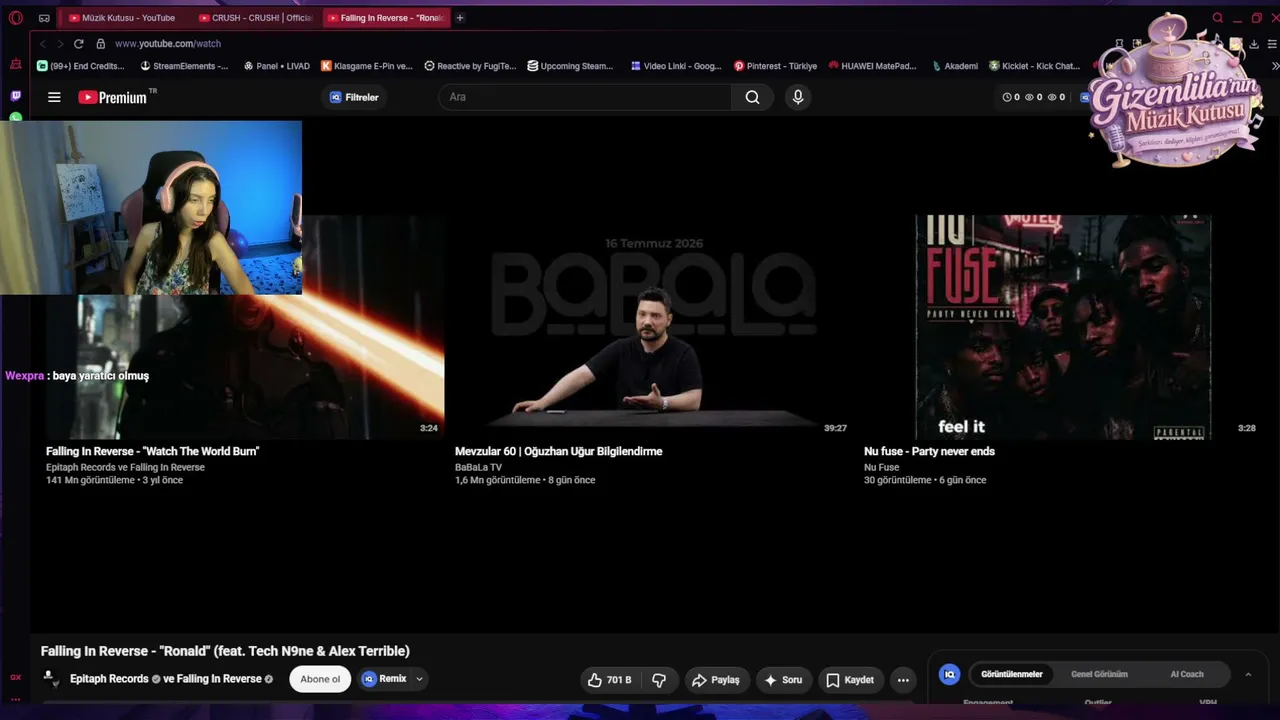Screen dimensions: 1280x720
Task: Open the StreamElements bookmark
Action: (x=184, y=66)
